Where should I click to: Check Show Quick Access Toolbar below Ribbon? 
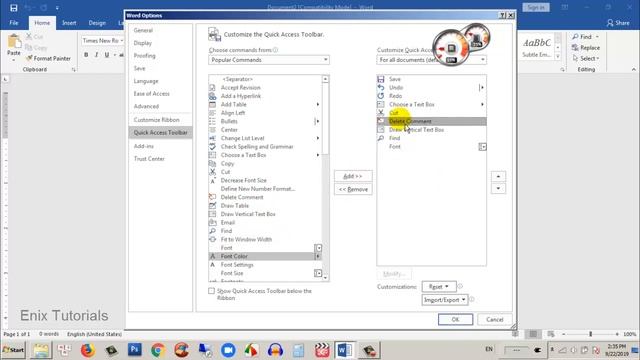coord(211,291)
